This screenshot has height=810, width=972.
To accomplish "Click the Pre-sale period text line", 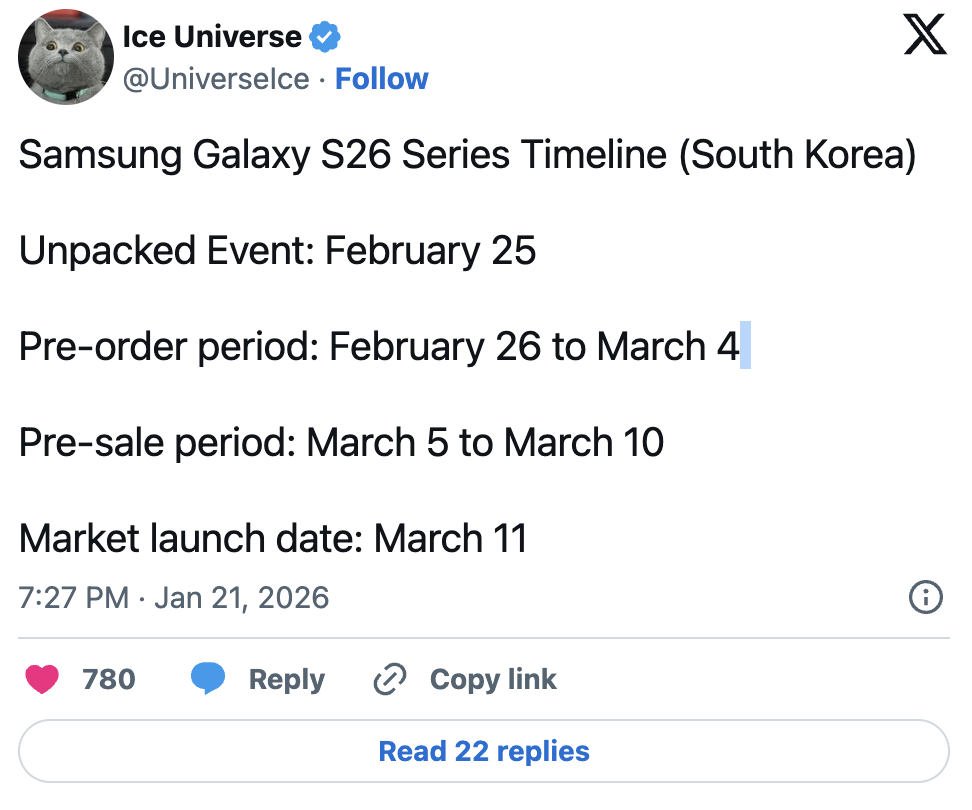I will click(x=341, y=443).
